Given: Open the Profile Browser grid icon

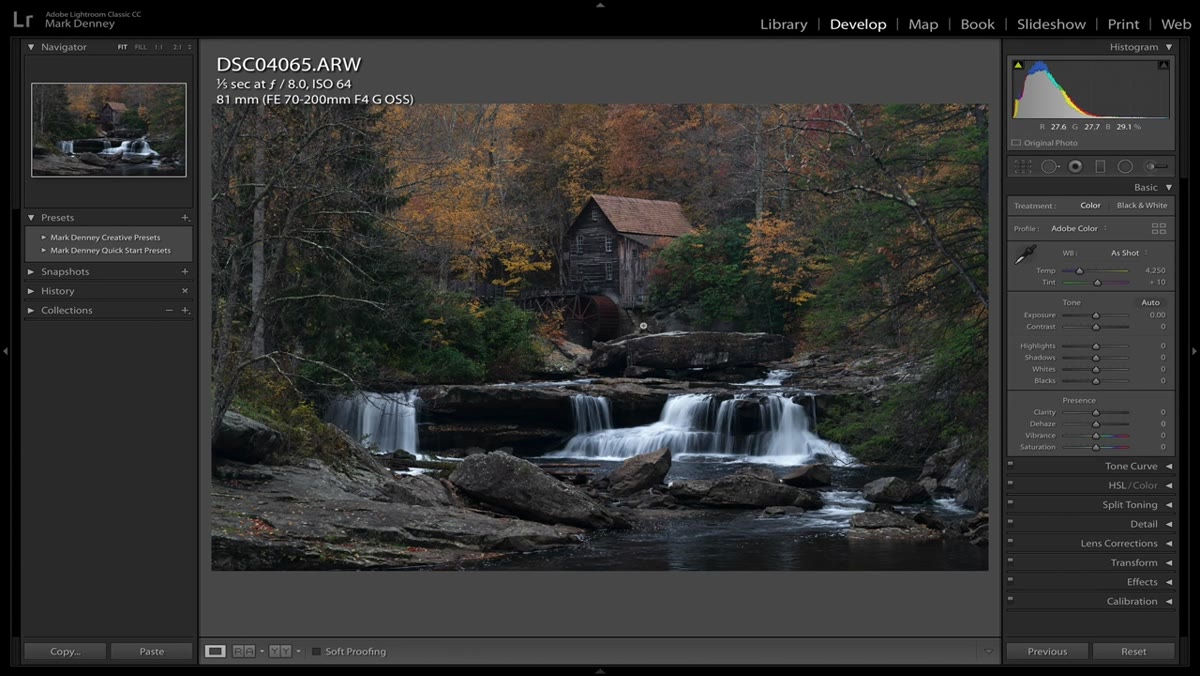Looking at the screenshot, I should point(1159,229).
